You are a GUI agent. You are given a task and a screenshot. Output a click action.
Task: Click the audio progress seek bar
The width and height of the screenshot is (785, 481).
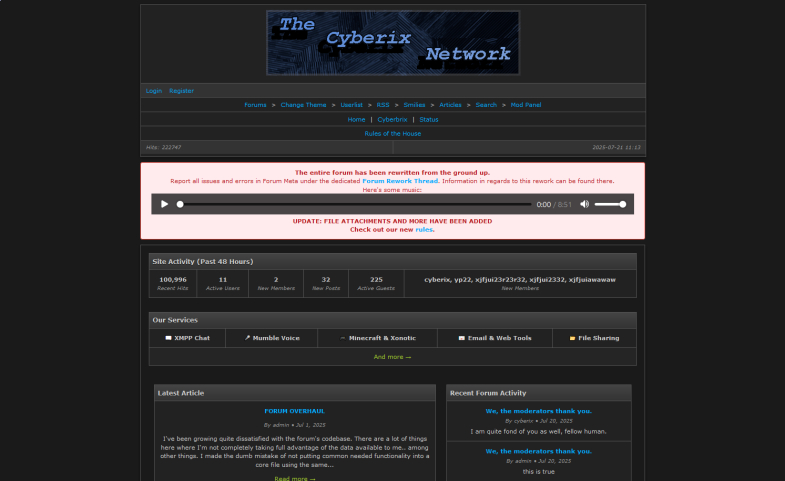pyautogui.click(x=355, y=204)
